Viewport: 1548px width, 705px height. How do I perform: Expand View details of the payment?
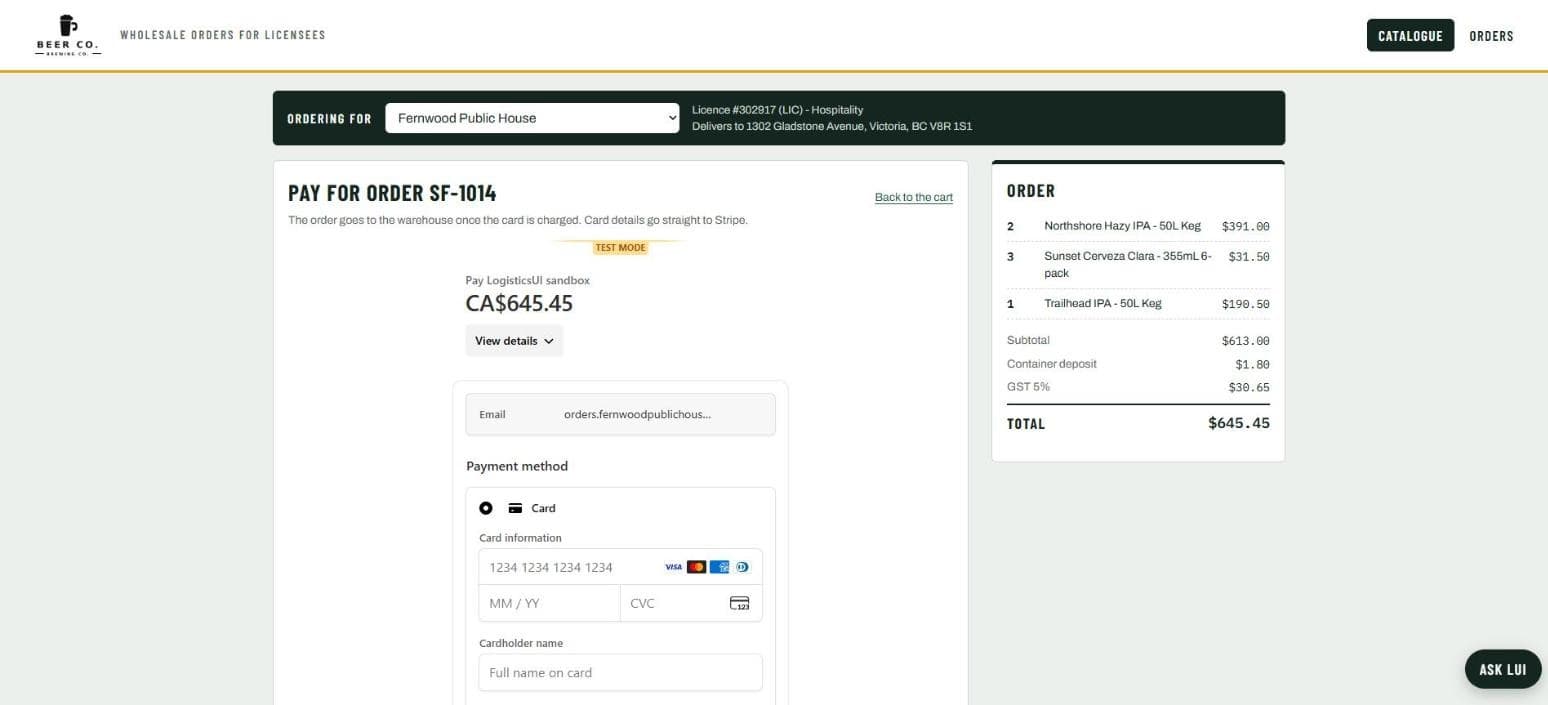[x=514, y=341]
